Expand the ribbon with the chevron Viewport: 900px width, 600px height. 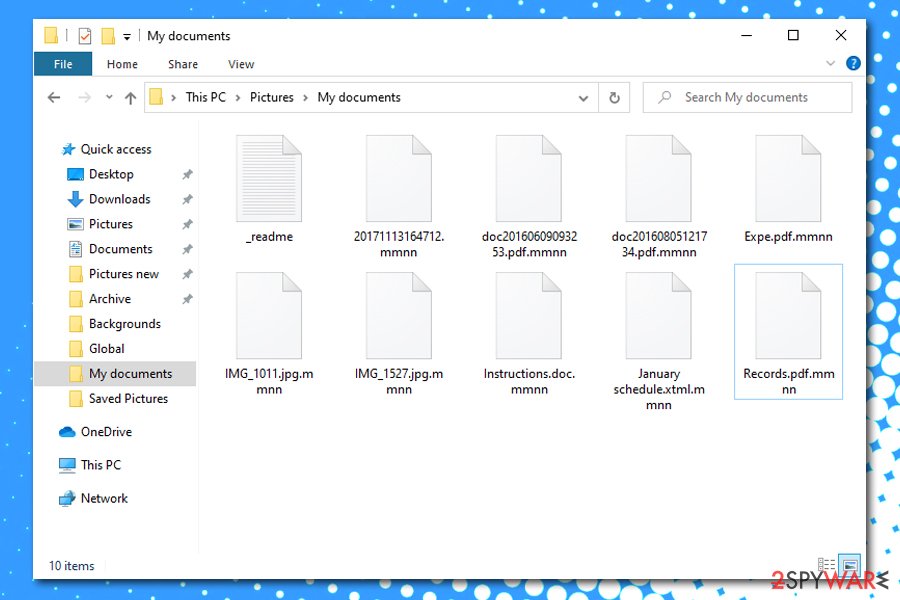pos(830,63)
